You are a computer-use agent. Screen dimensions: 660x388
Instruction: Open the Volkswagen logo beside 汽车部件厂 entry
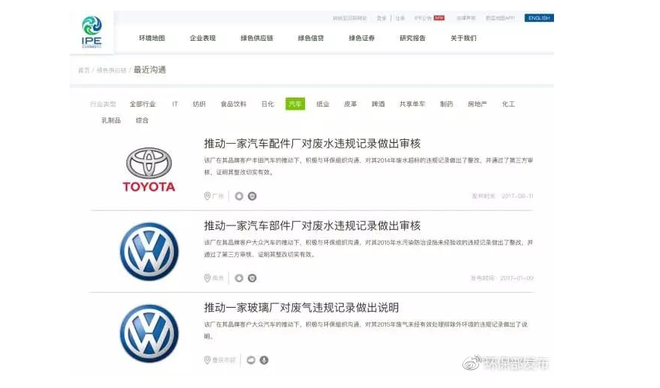click(149, 252)
